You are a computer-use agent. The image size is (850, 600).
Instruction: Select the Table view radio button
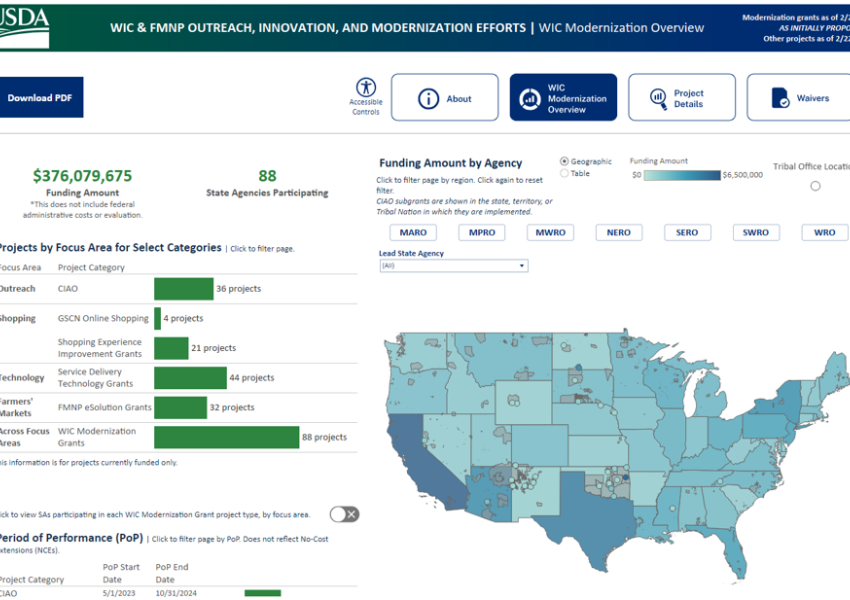(x=564, y=173)
